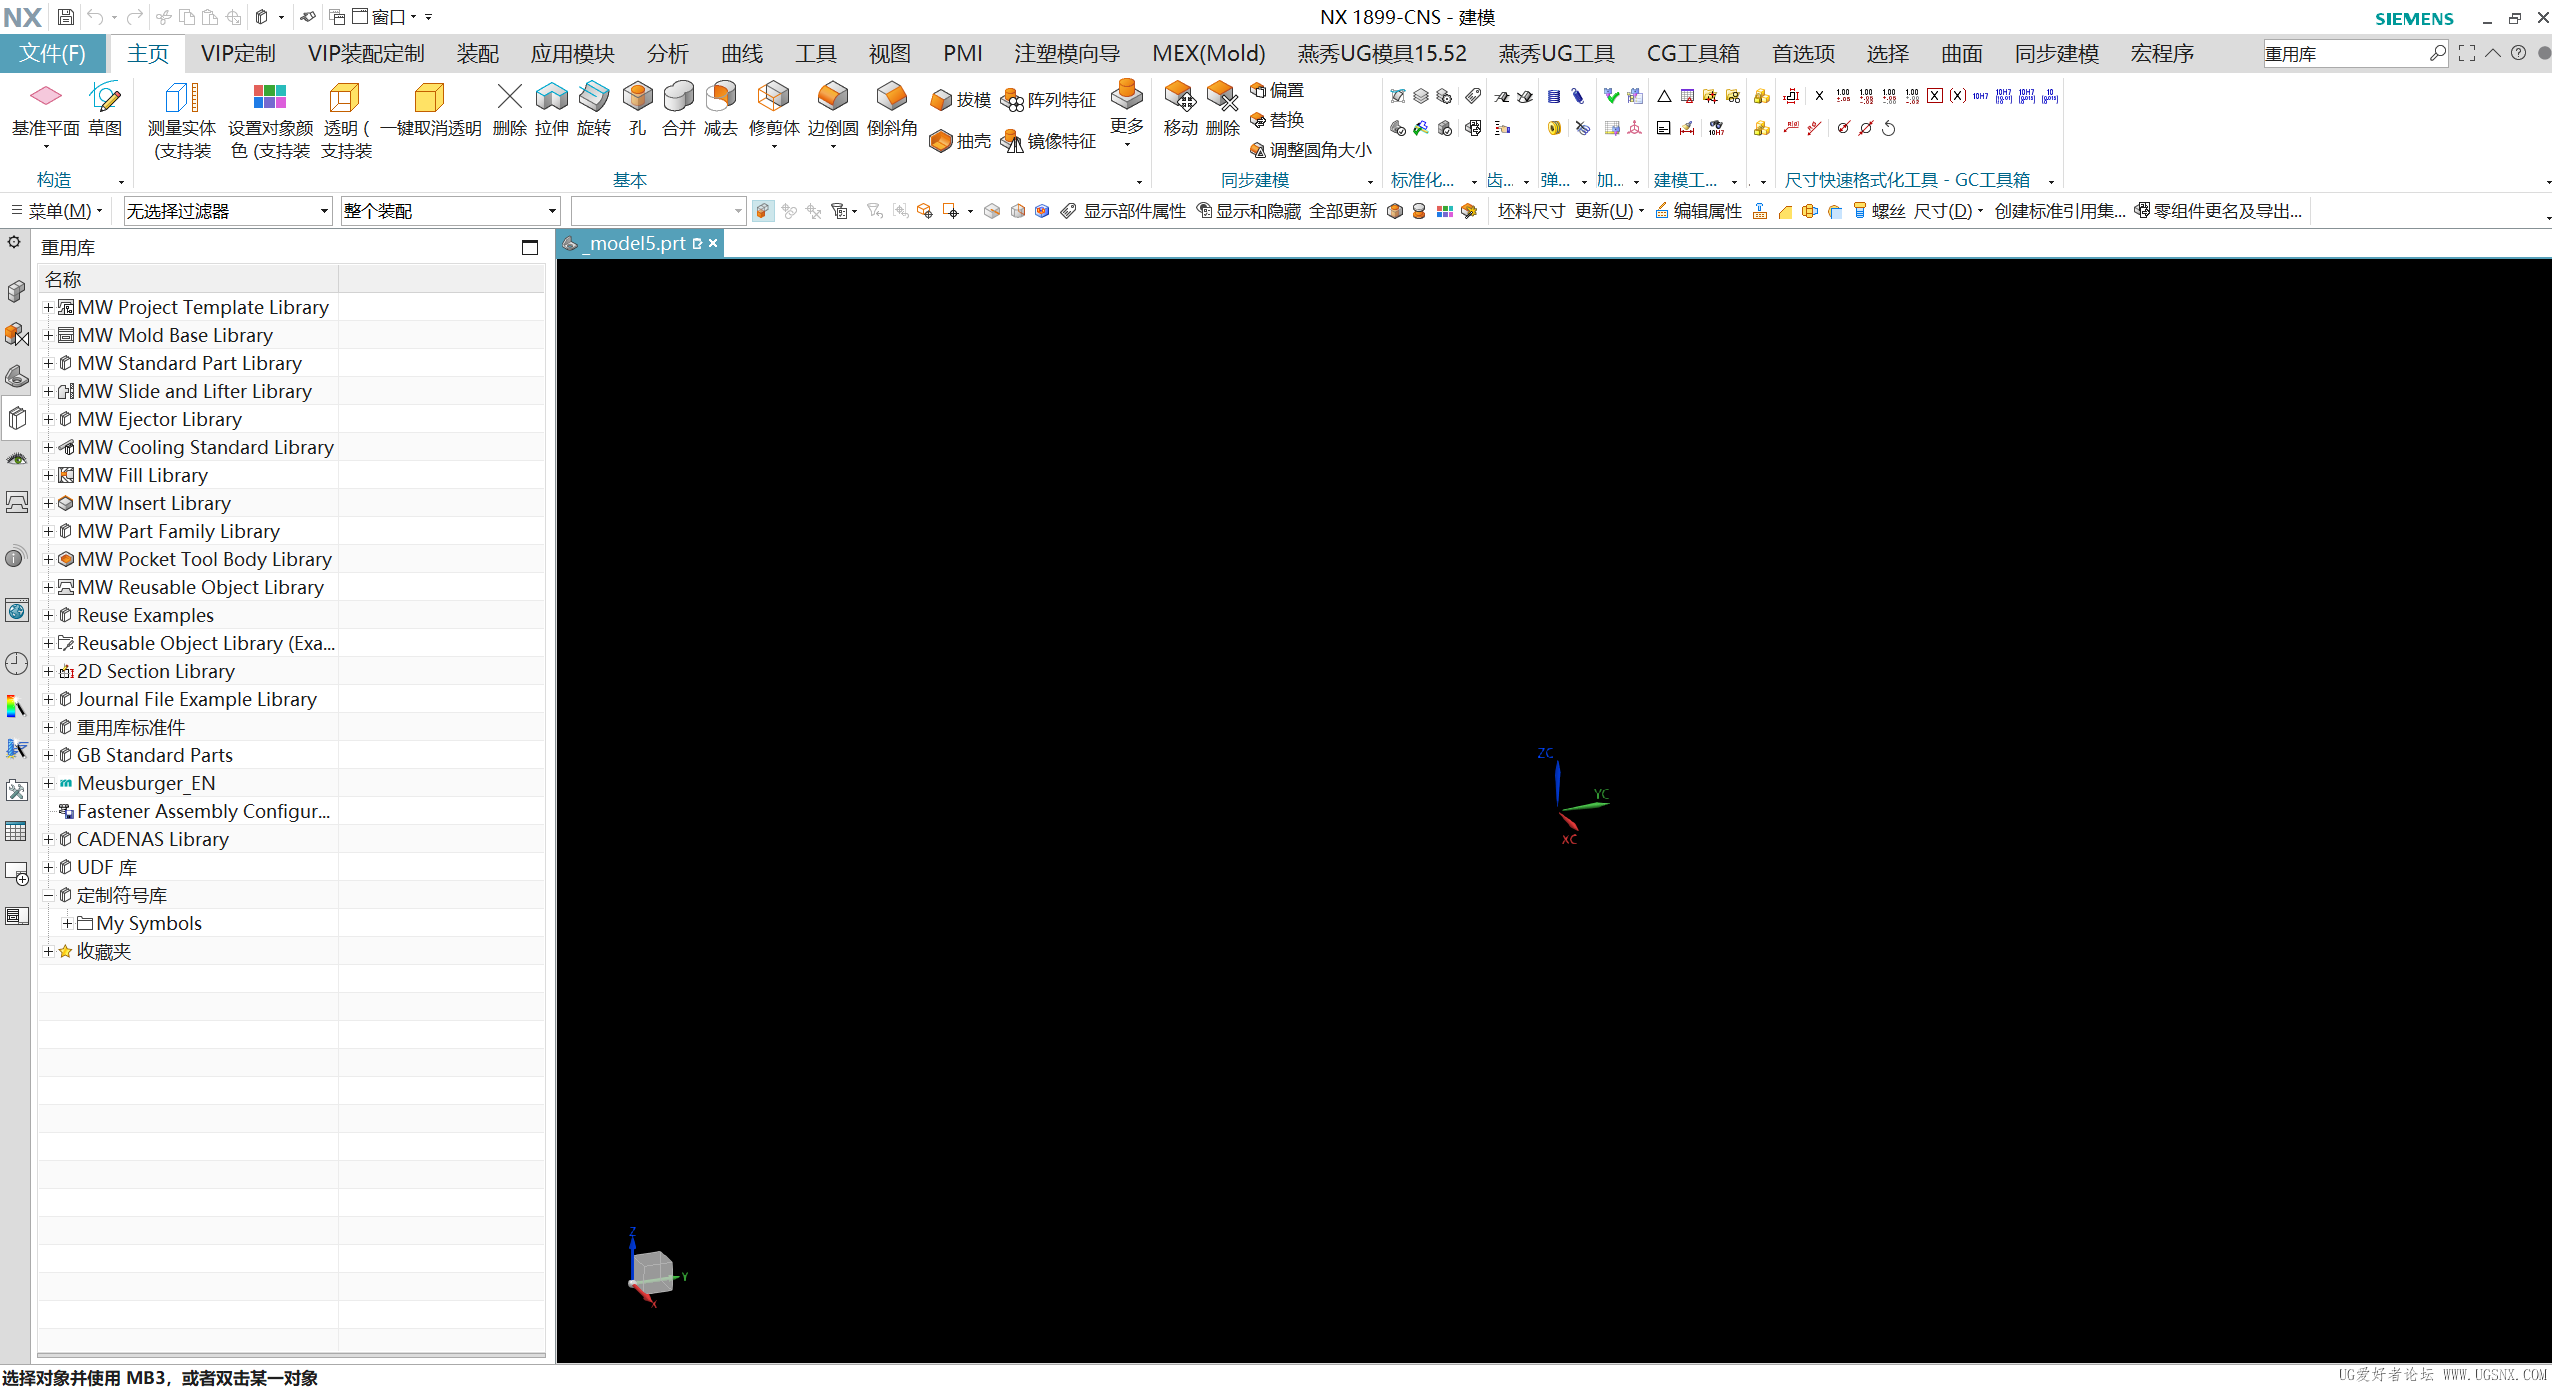This screenshot has width=2552, height=1387.
Task: Click the 设置对象颜色 color grid icon
Action: [270, 97]
